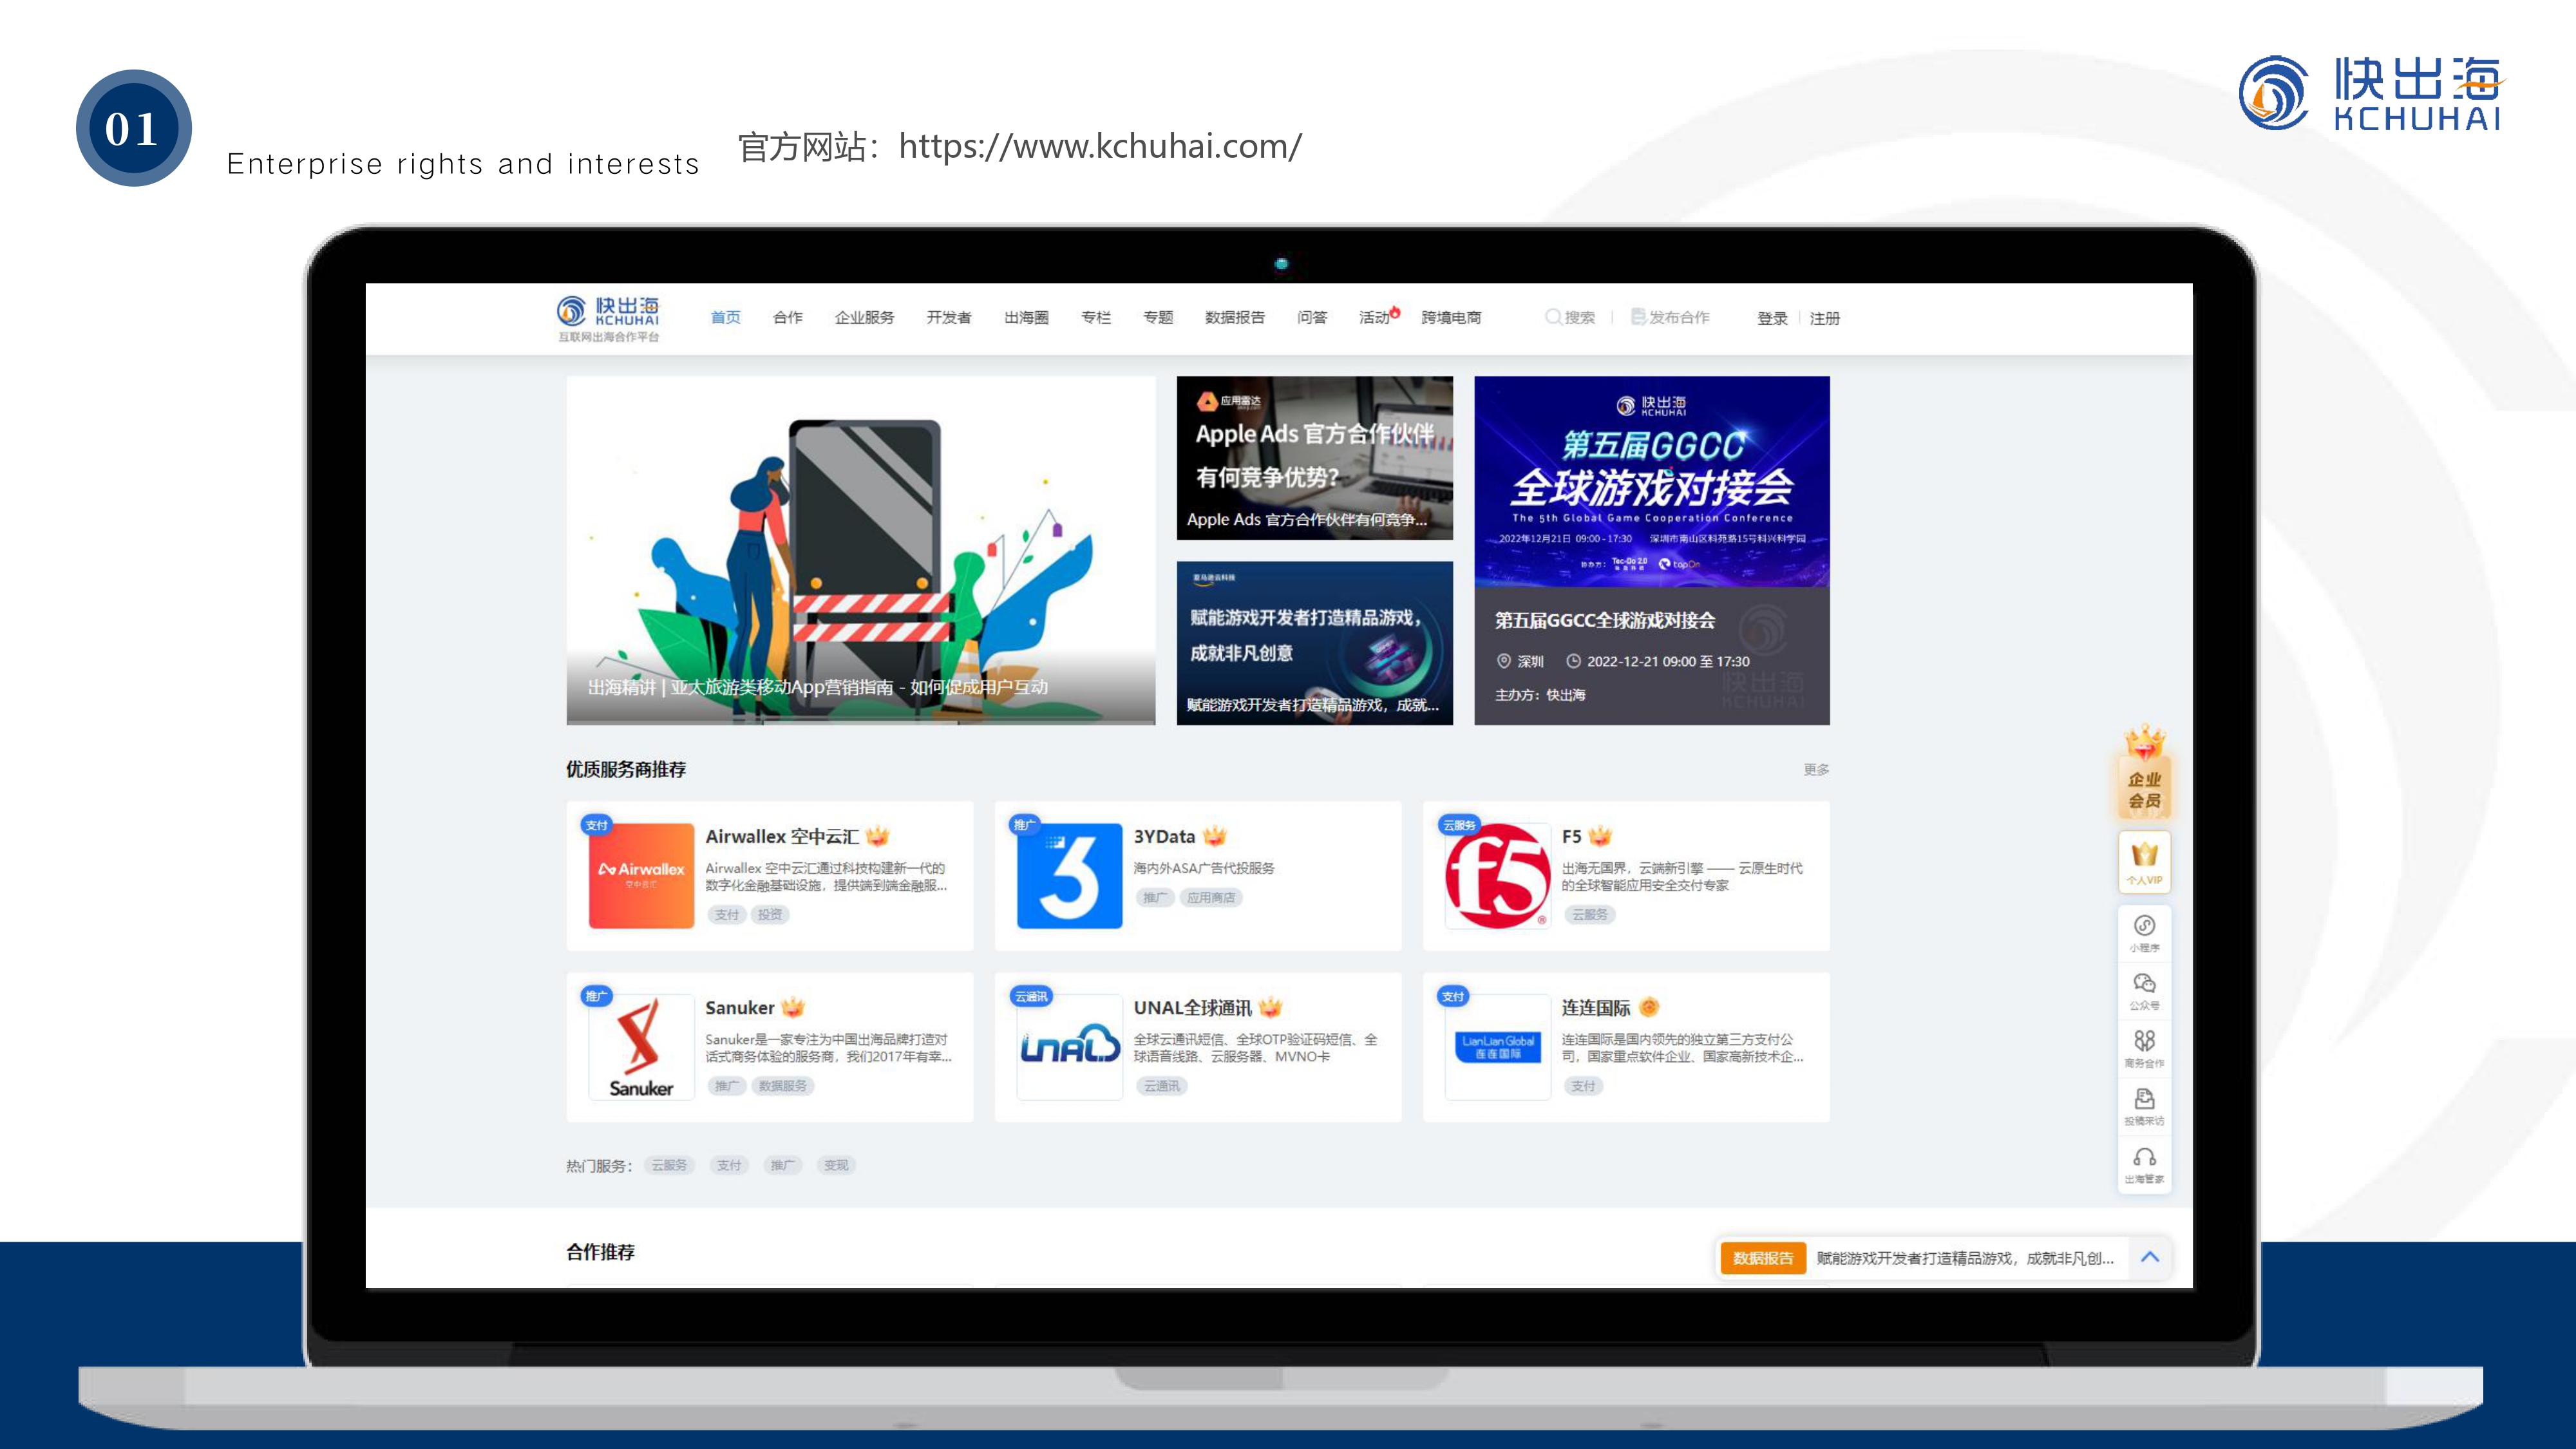Click the search magnifier icon
2576x1449 pixels.
(x=1553, y=317)
